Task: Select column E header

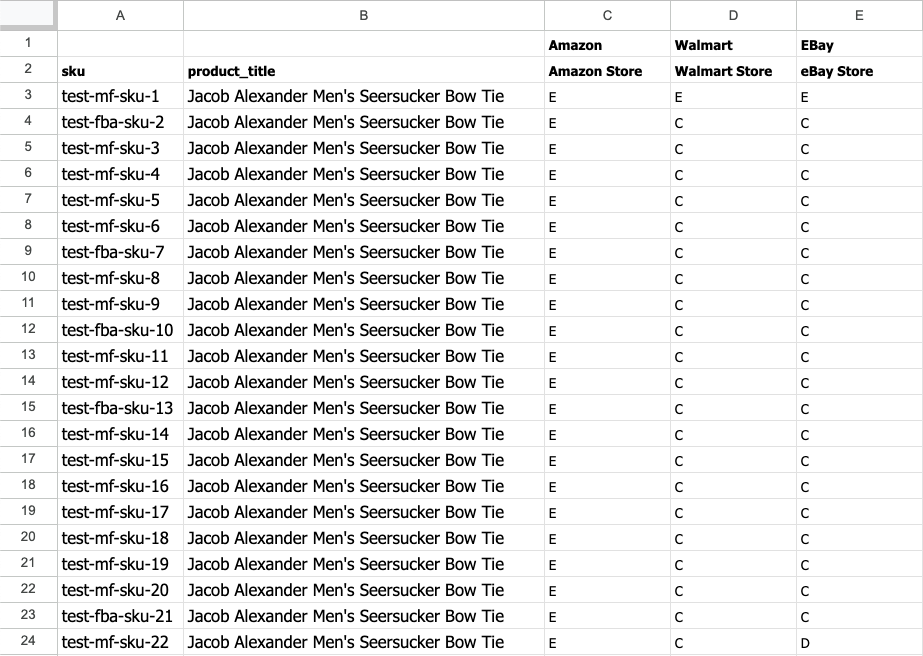Action: pyautogui.click(x=859, y=15)
